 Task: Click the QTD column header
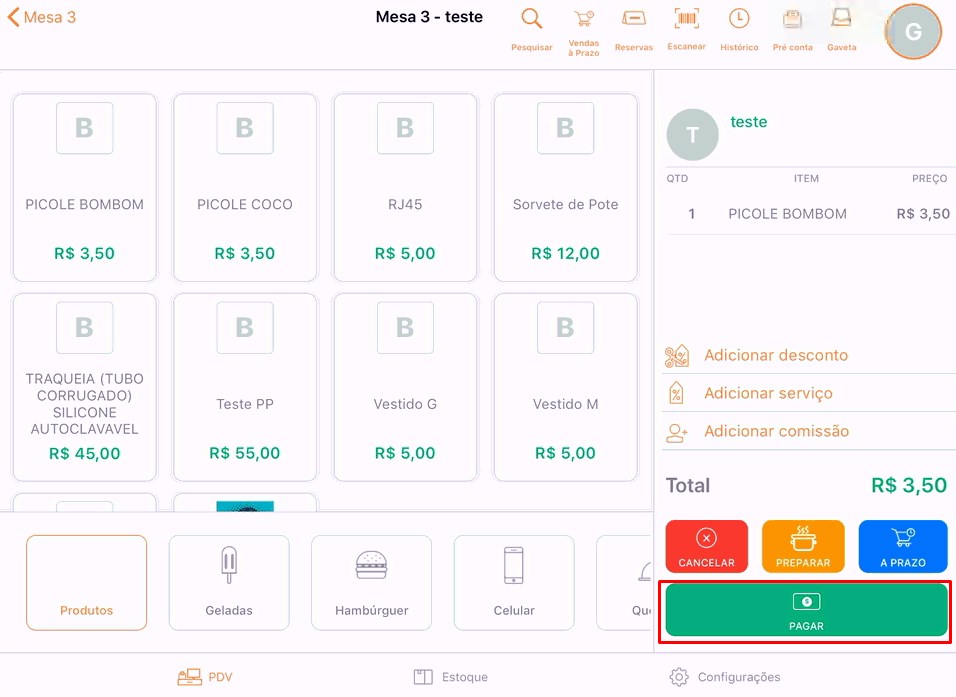[677, 179]
